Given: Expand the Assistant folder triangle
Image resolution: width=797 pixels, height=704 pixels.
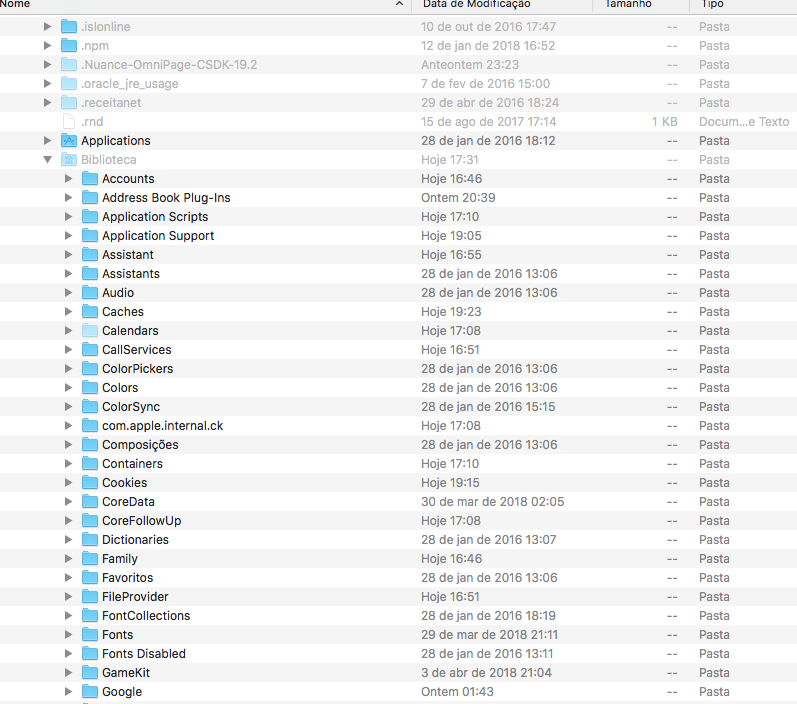Looking at the screenshot, I should point(68,254).
